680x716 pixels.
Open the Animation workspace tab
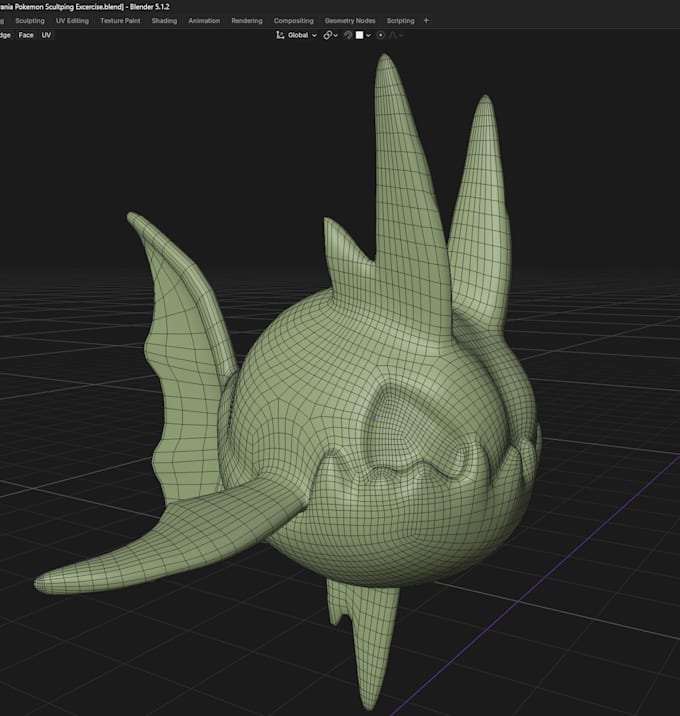[x=204, y=21]
